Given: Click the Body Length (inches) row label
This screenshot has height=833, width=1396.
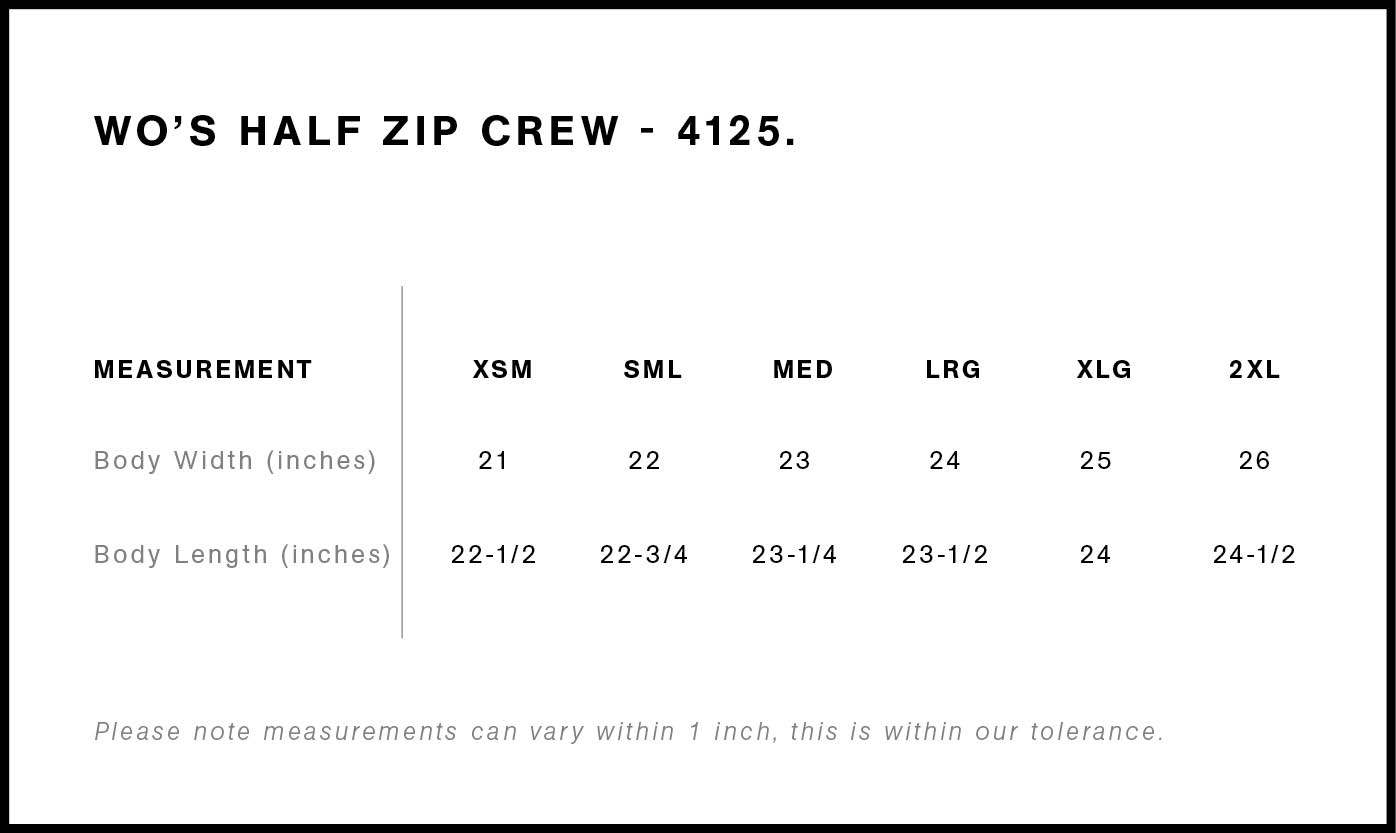Looking at the screenshot, I should (x=242, y=555).
